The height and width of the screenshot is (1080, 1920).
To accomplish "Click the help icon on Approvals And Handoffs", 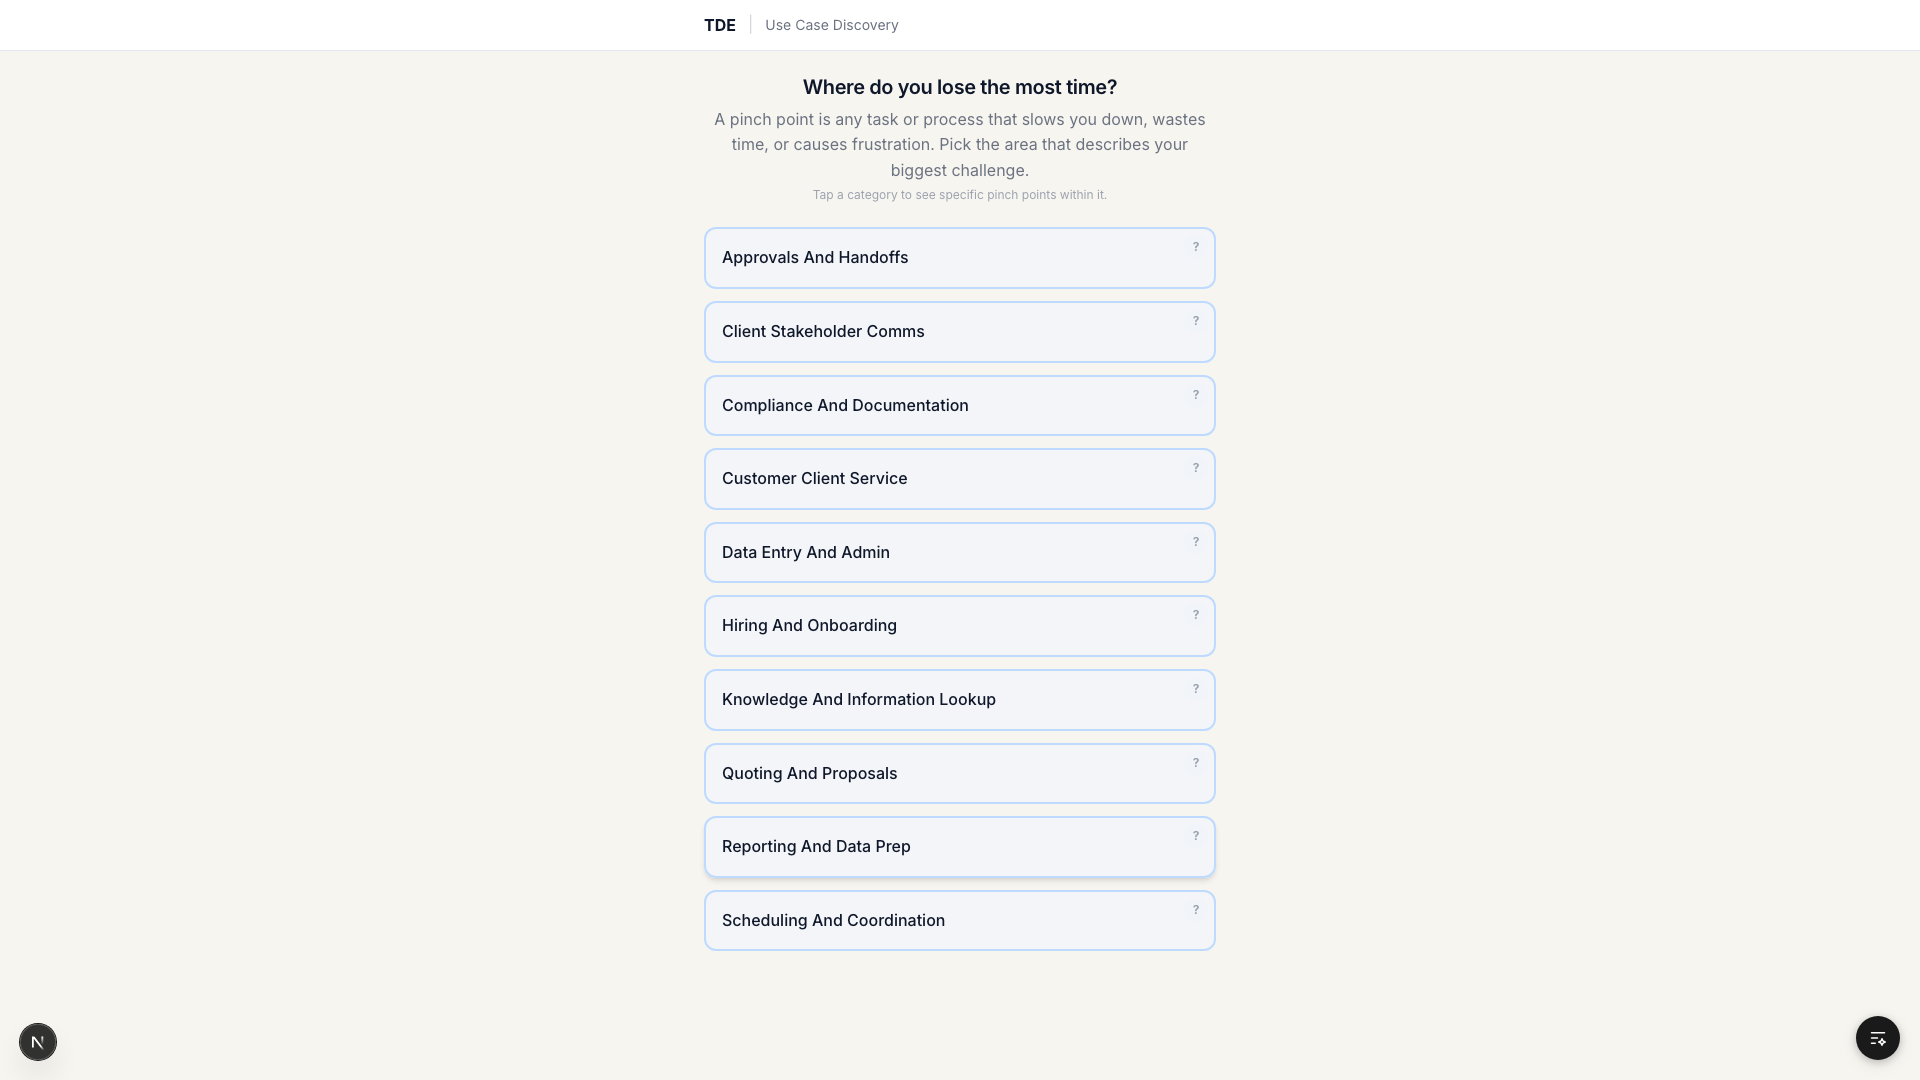I will pyautogui.click(x=1195, y=247).
